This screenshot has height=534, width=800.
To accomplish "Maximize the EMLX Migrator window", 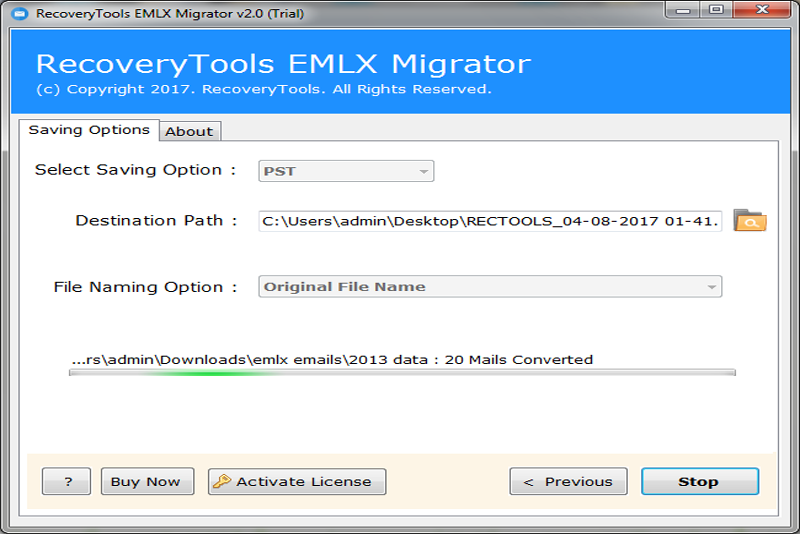I will (x=716, y=10).
